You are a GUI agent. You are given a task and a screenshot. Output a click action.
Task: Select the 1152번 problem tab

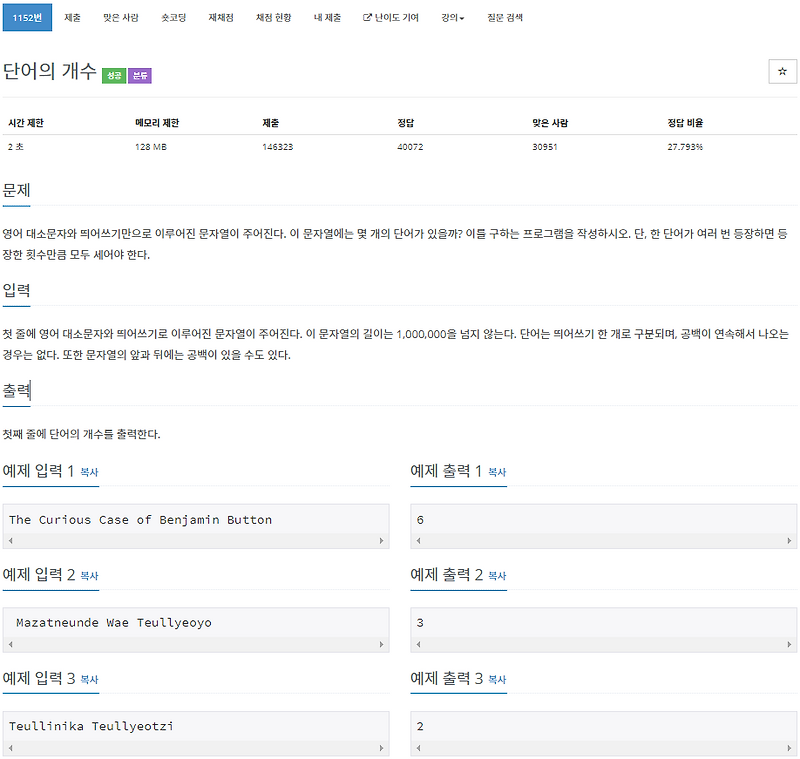28,17
